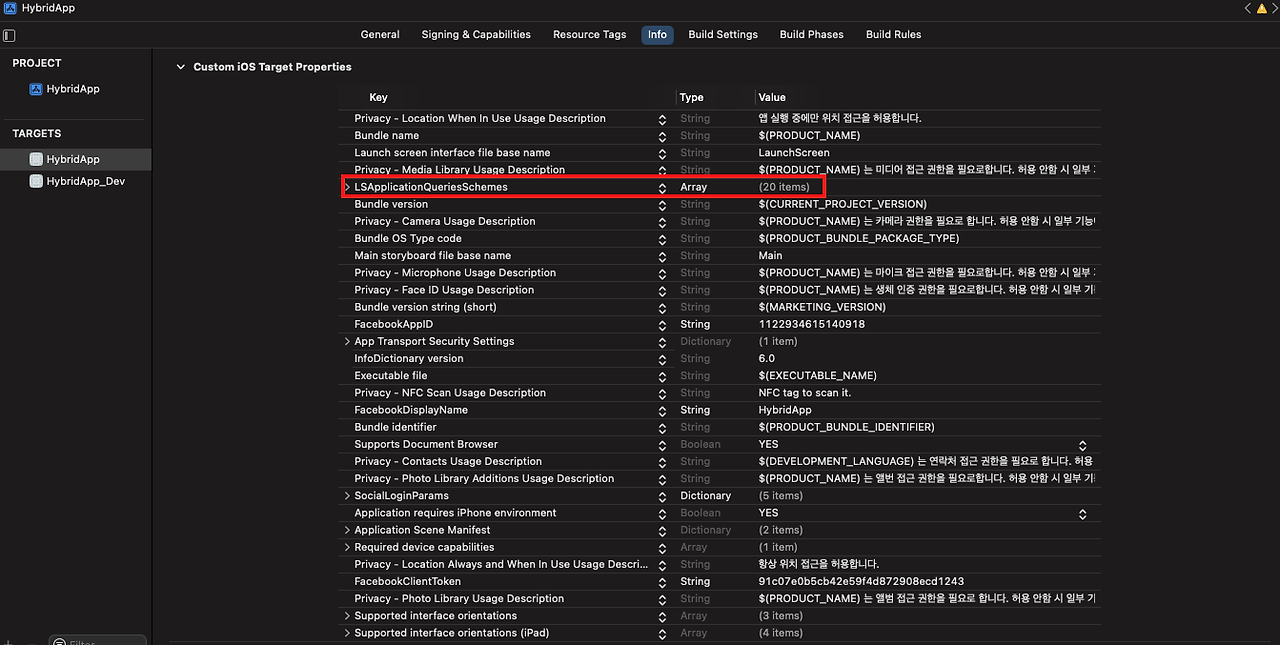Click key stepper for FacebookAppID row
This screenshot has width=1280, height=645.
tap(662, 325)
